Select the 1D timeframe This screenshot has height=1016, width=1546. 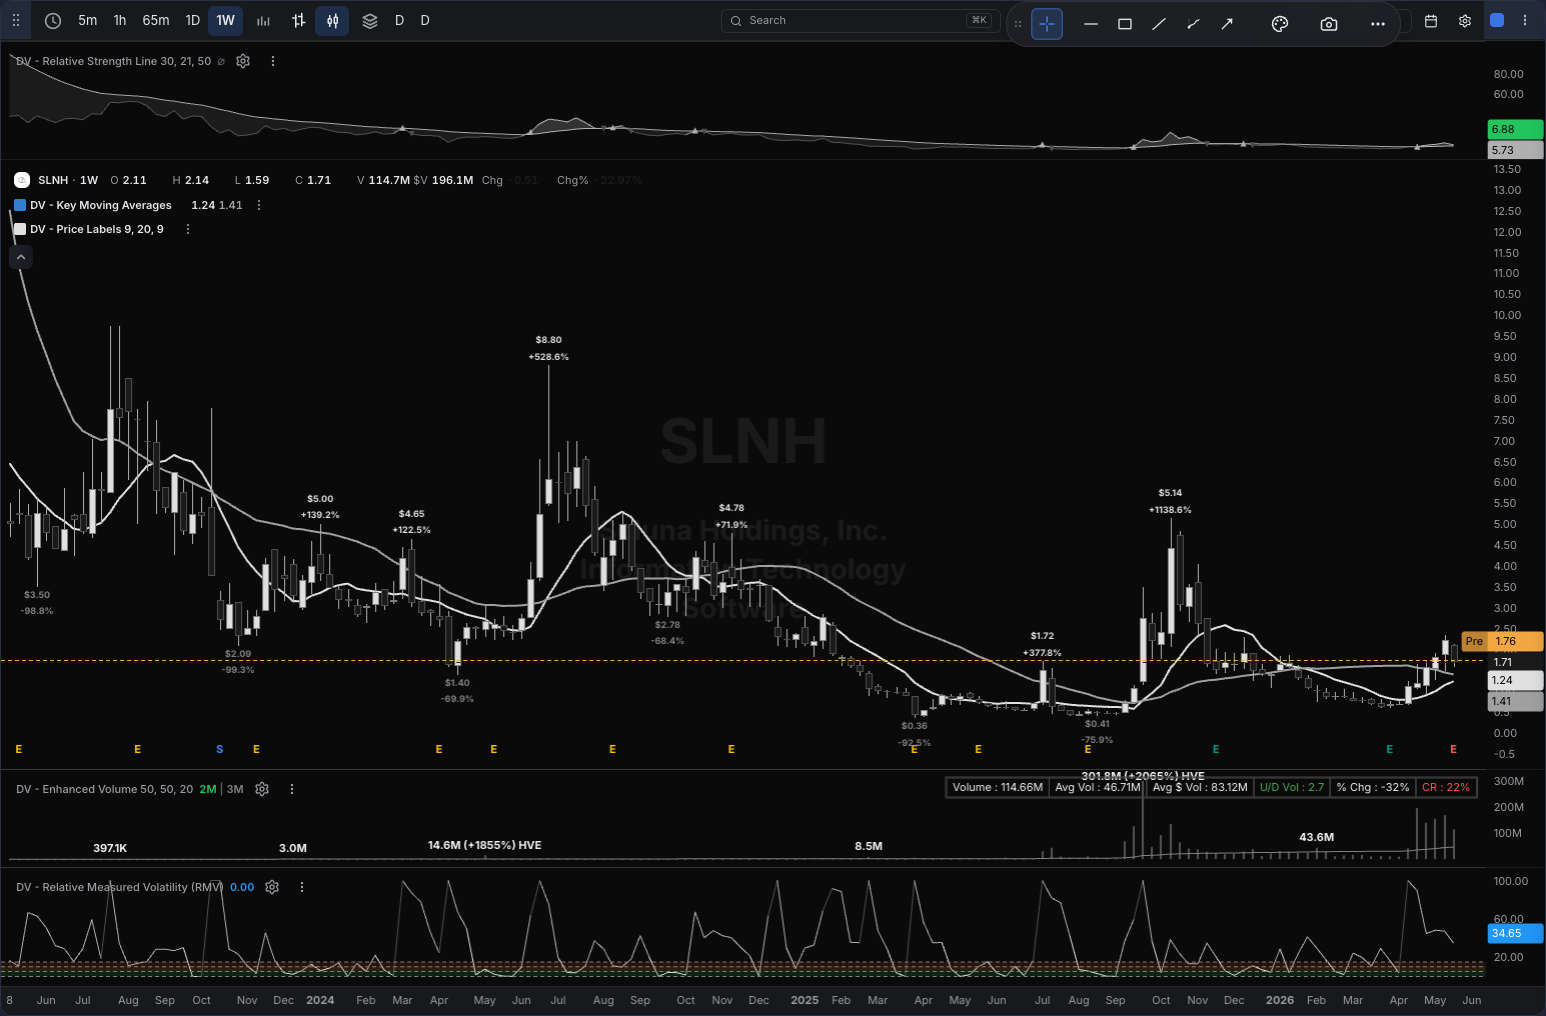[193, 20]
